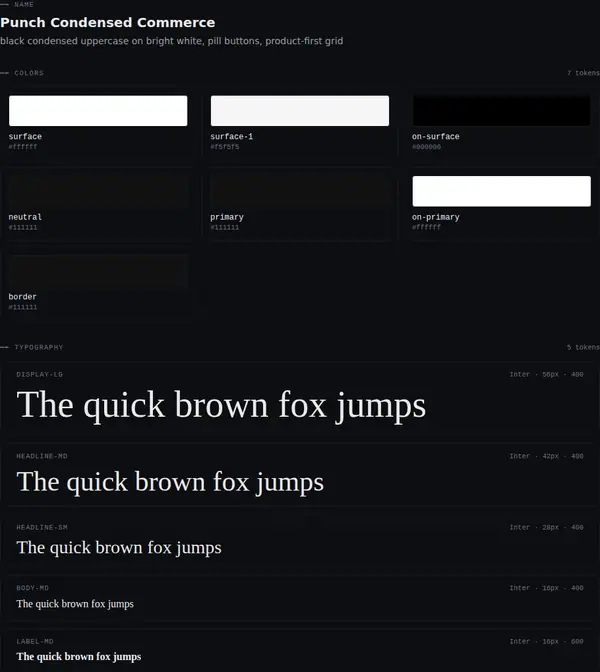Select the primary color swatch
Viewport: 600px width, 672px height.
[x=300, y=191]
